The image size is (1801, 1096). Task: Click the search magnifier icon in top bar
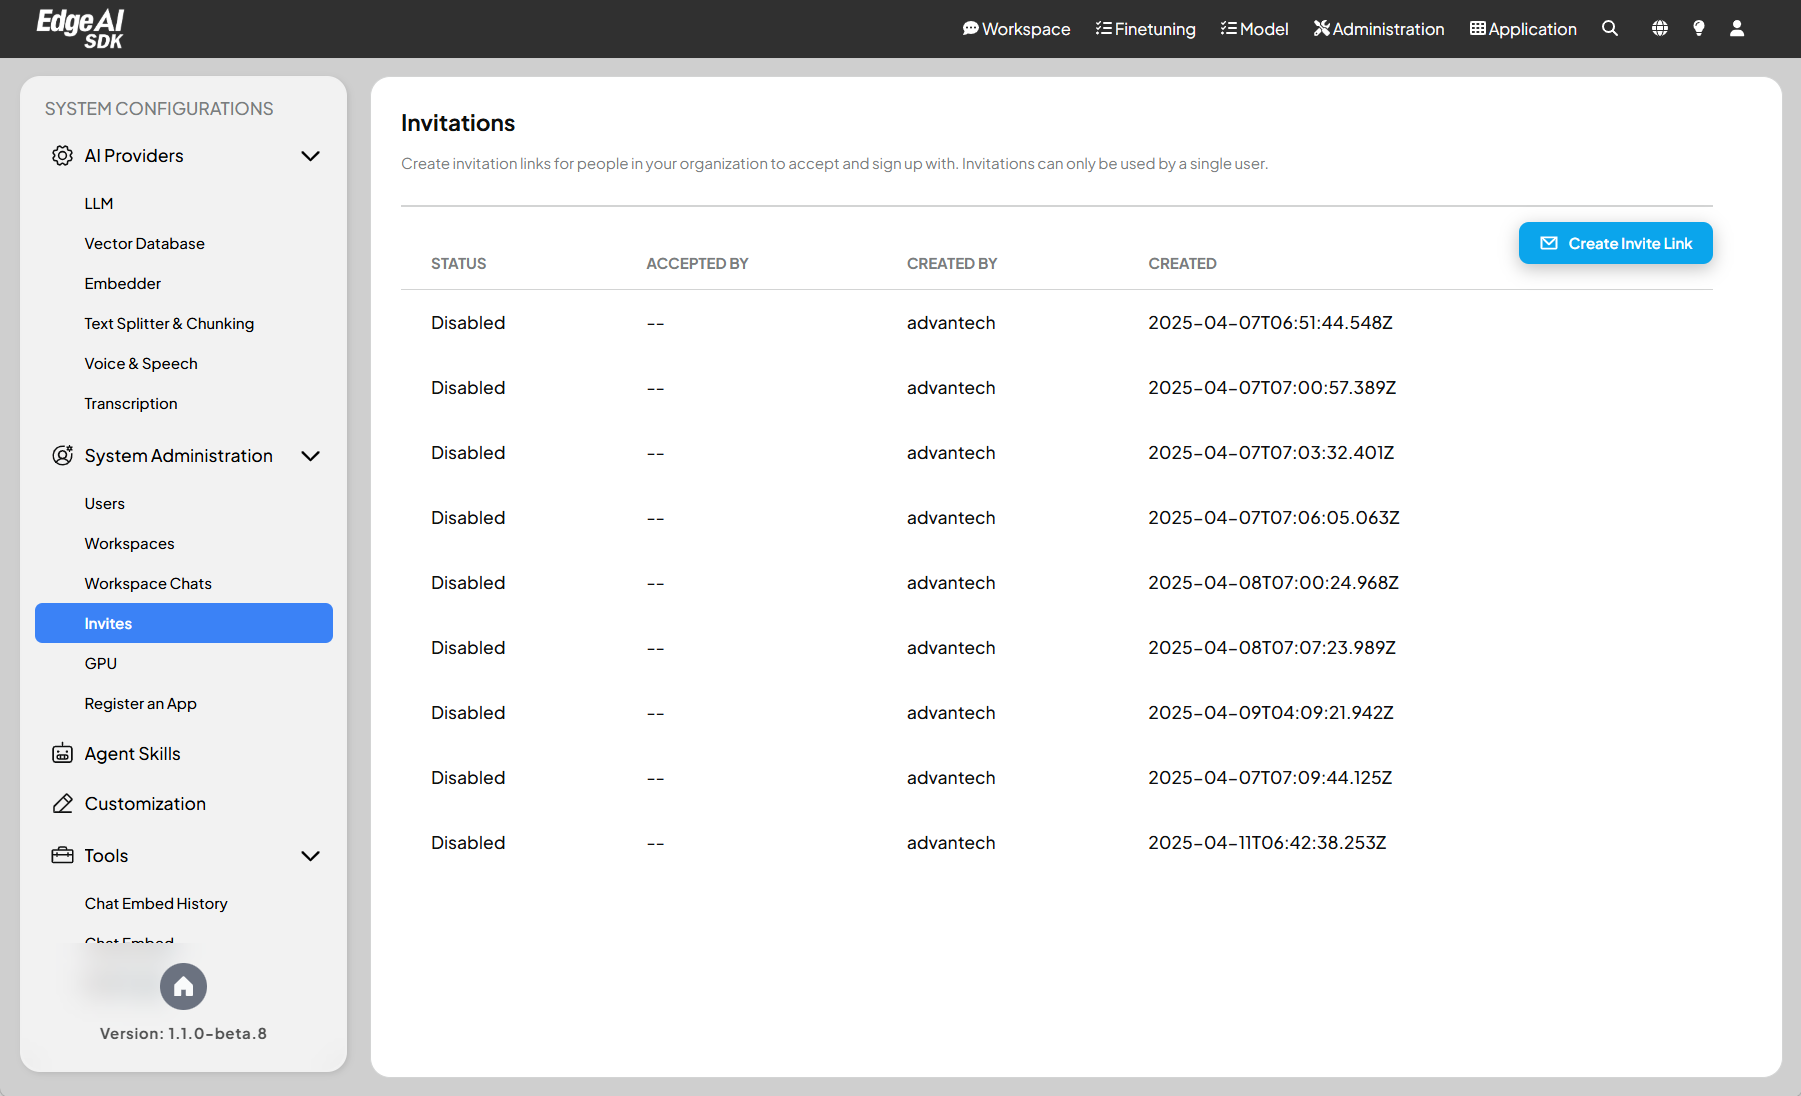(1609, 29)
